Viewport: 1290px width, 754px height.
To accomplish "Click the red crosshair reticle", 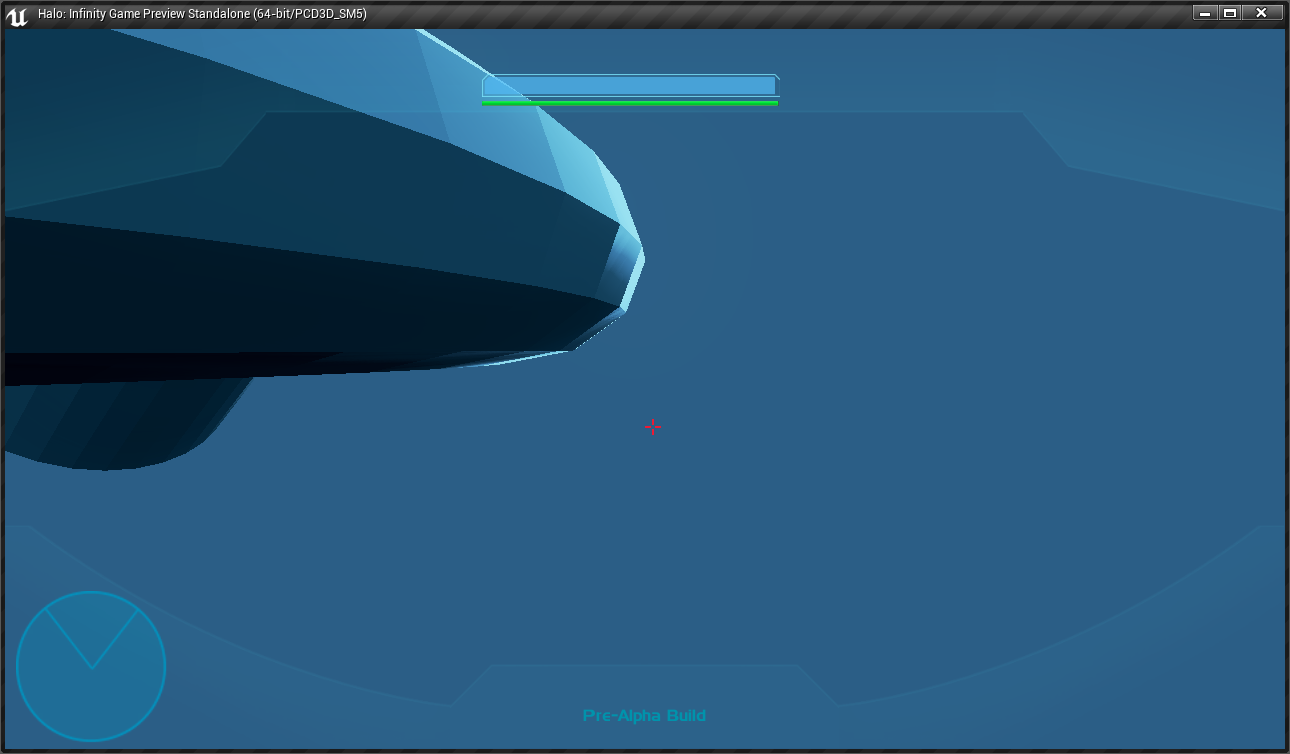I will [653, 428].
